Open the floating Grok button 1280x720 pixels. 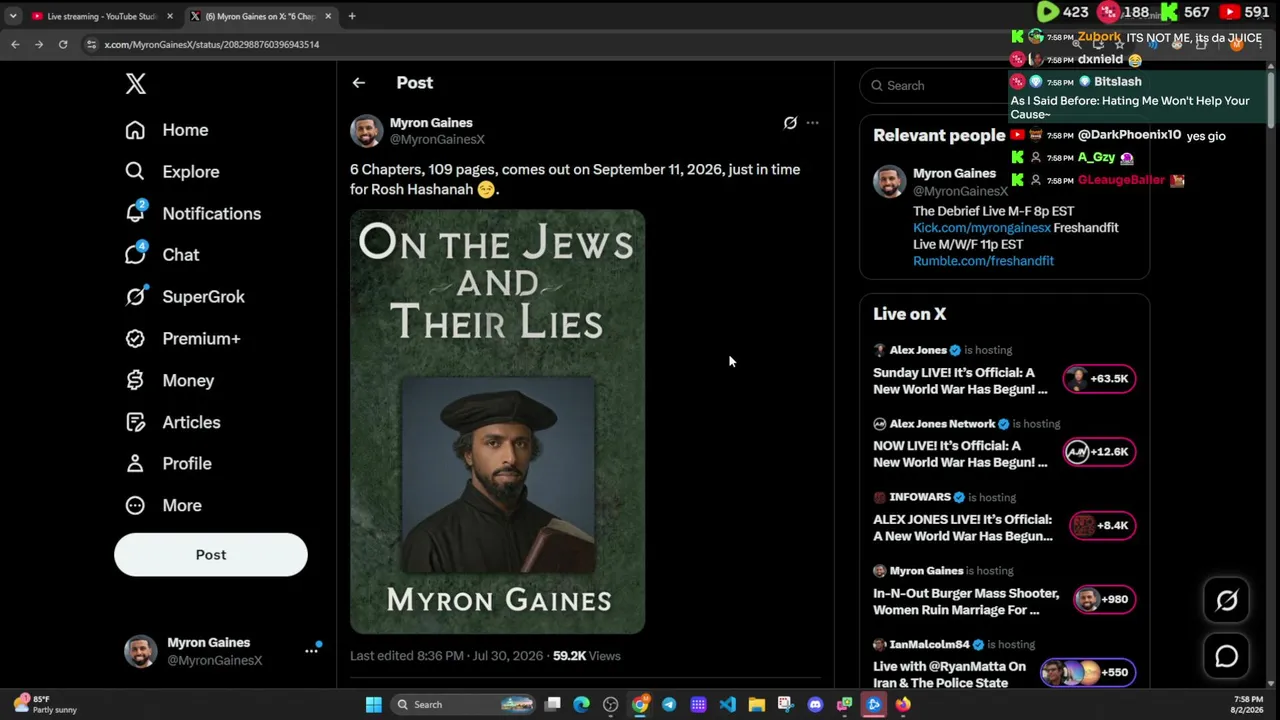pos(1226,600)
